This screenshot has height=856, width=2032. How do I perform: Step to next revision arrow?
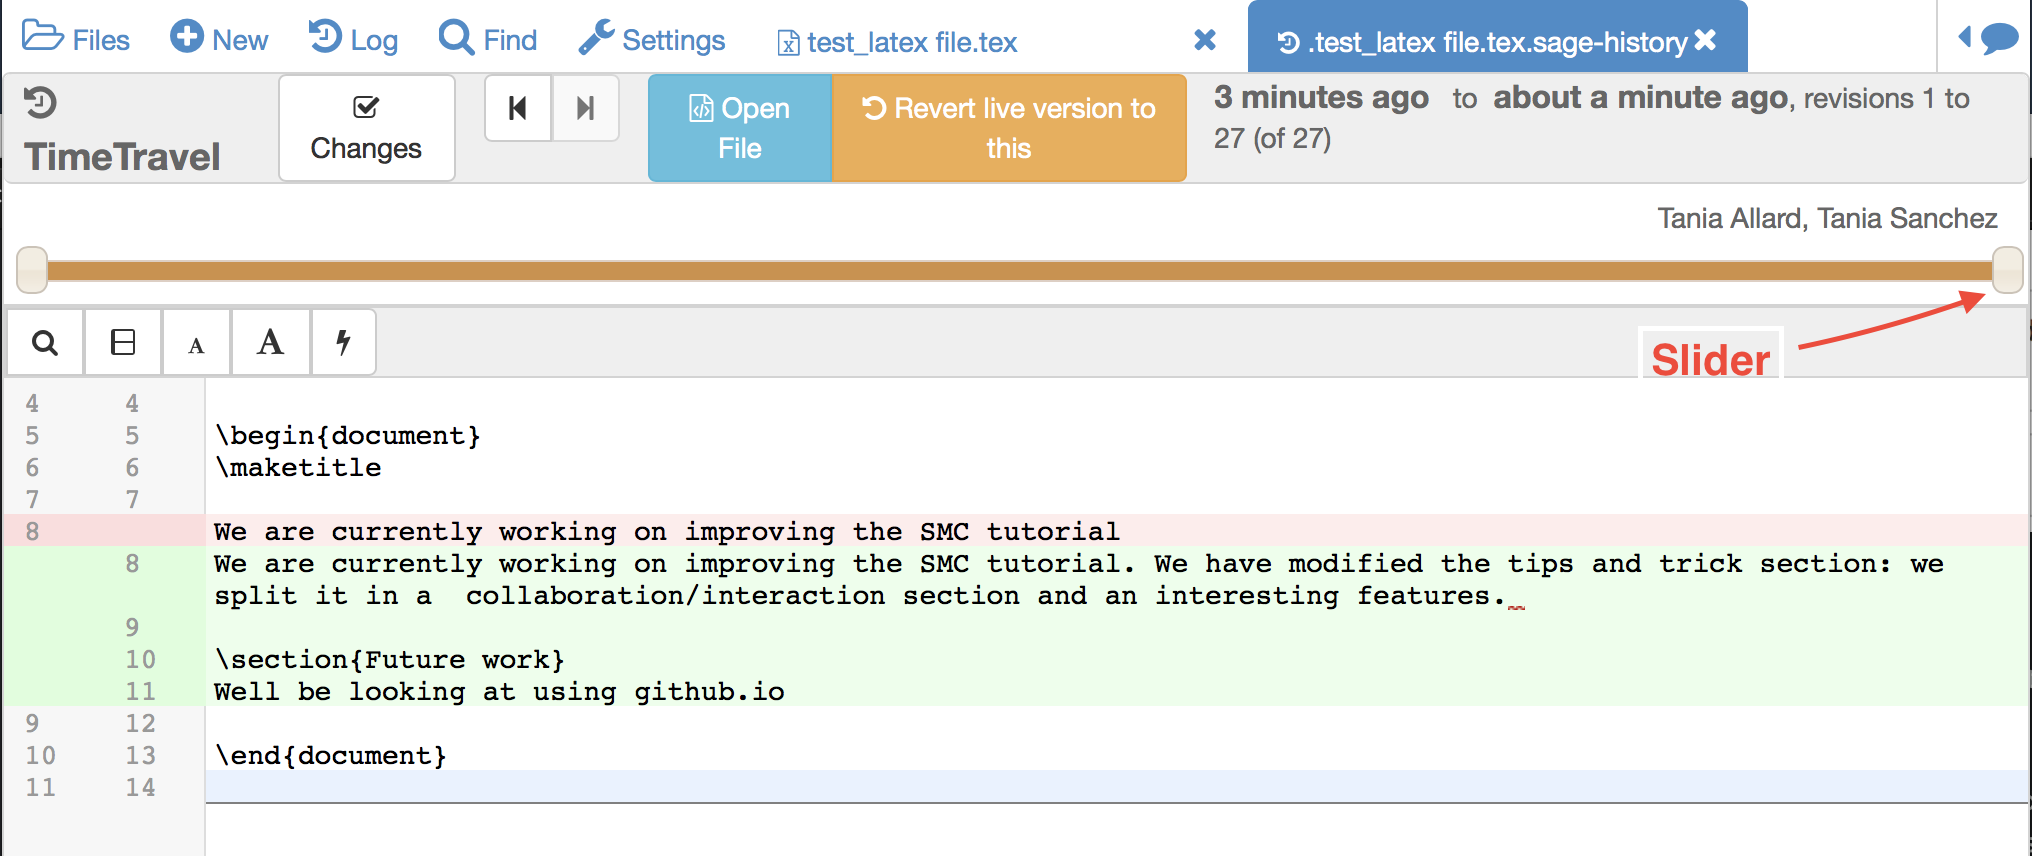tap(586, 108)
